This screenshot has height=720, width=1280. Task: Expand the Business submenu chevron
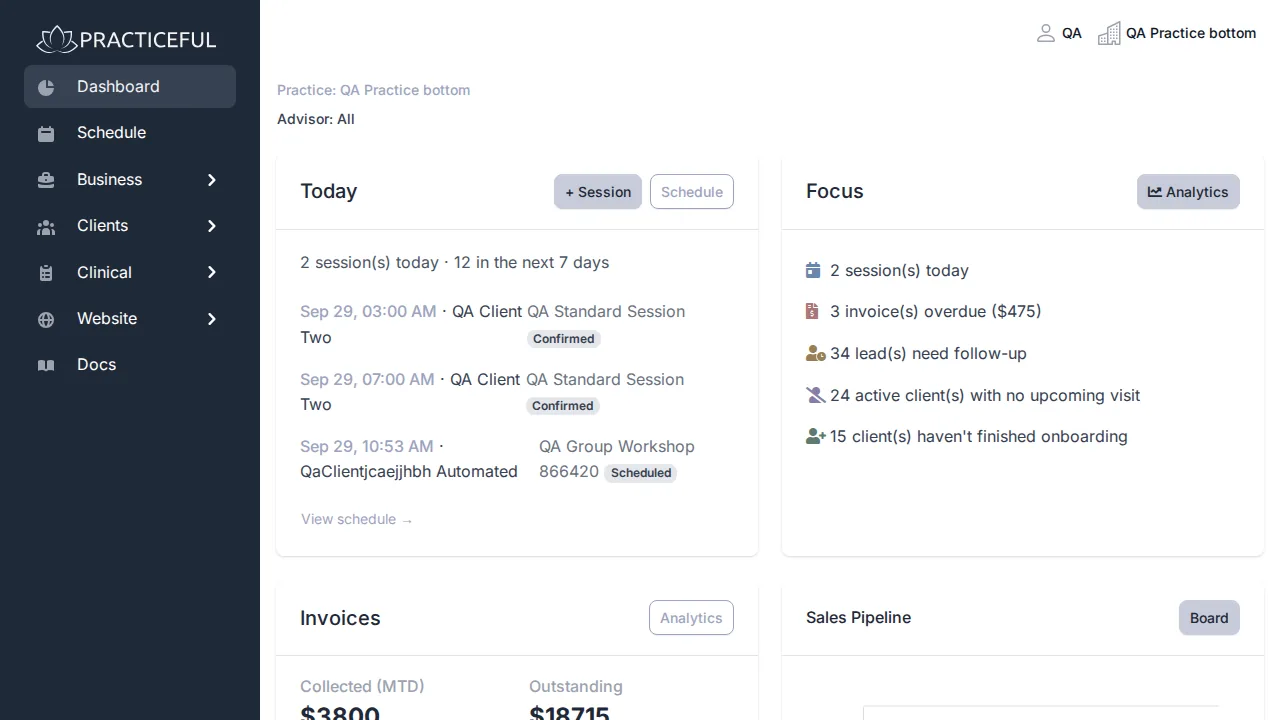212,180
